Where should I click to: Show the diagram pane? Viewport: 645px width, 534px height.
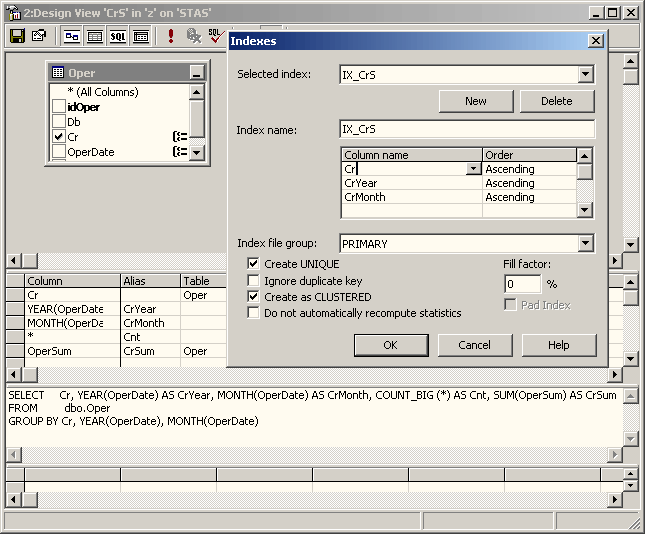click(72, 36)
